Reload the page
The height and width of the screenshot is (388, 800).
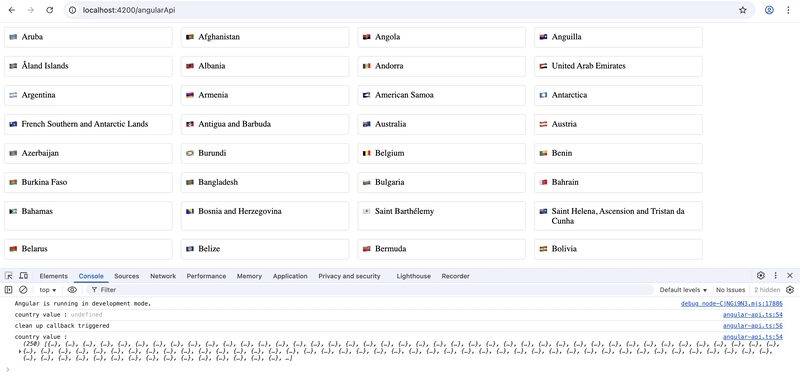point(49,10)
